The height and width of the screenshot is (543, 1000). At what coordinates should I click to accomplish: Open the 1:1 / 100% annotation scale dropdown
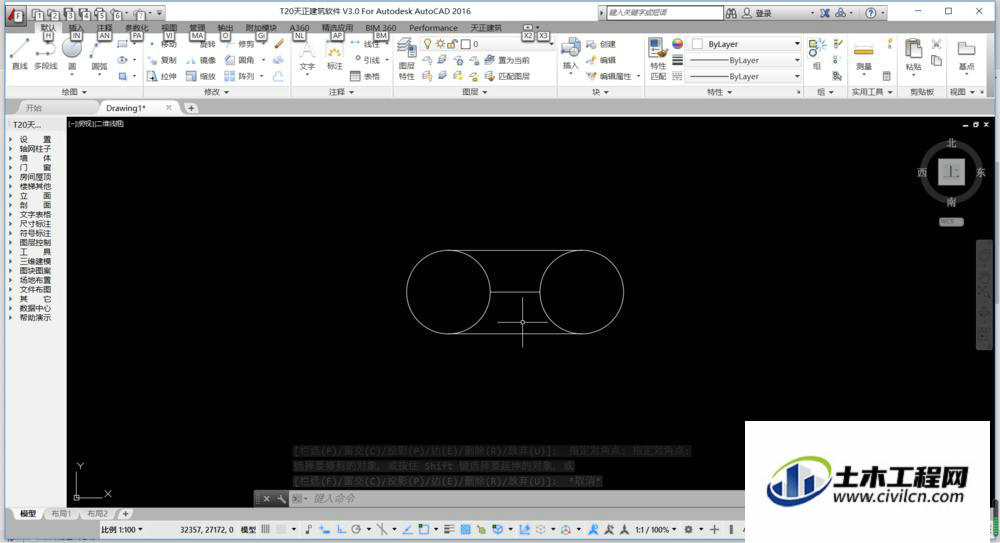pyautogui.click(x=656, y=530)
